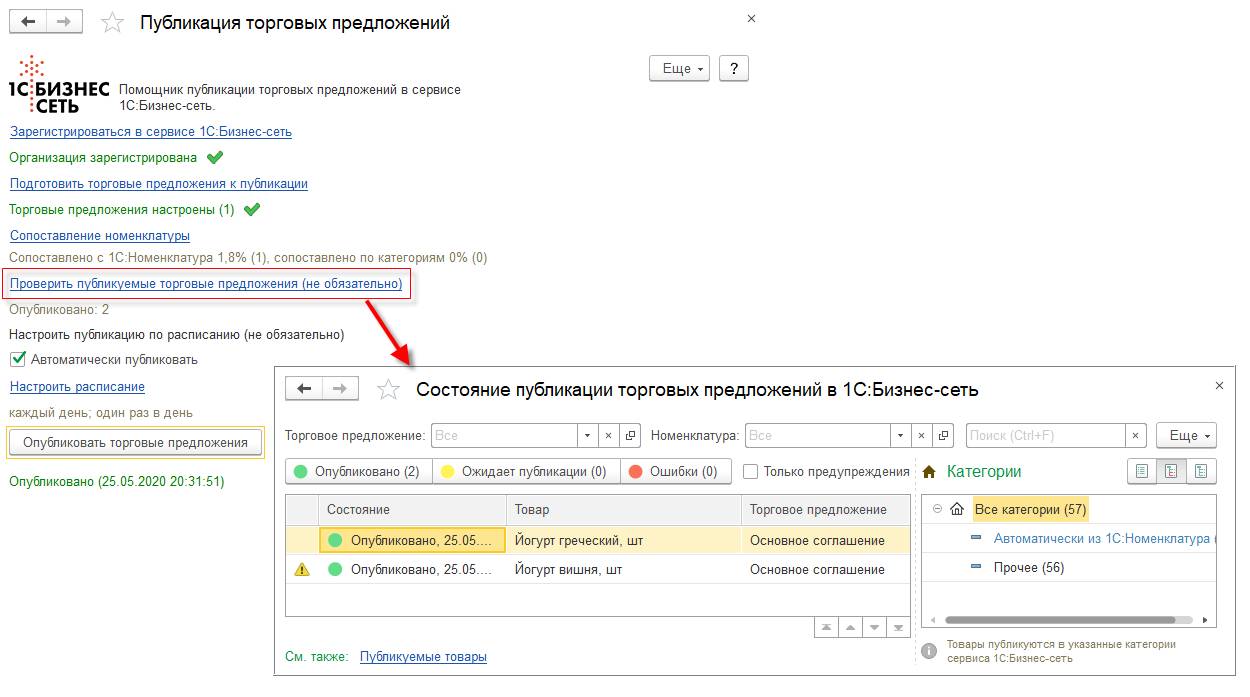Sort by Состояние column header
This screenshot has height=697, width=1250.
(x=412, y=509)
